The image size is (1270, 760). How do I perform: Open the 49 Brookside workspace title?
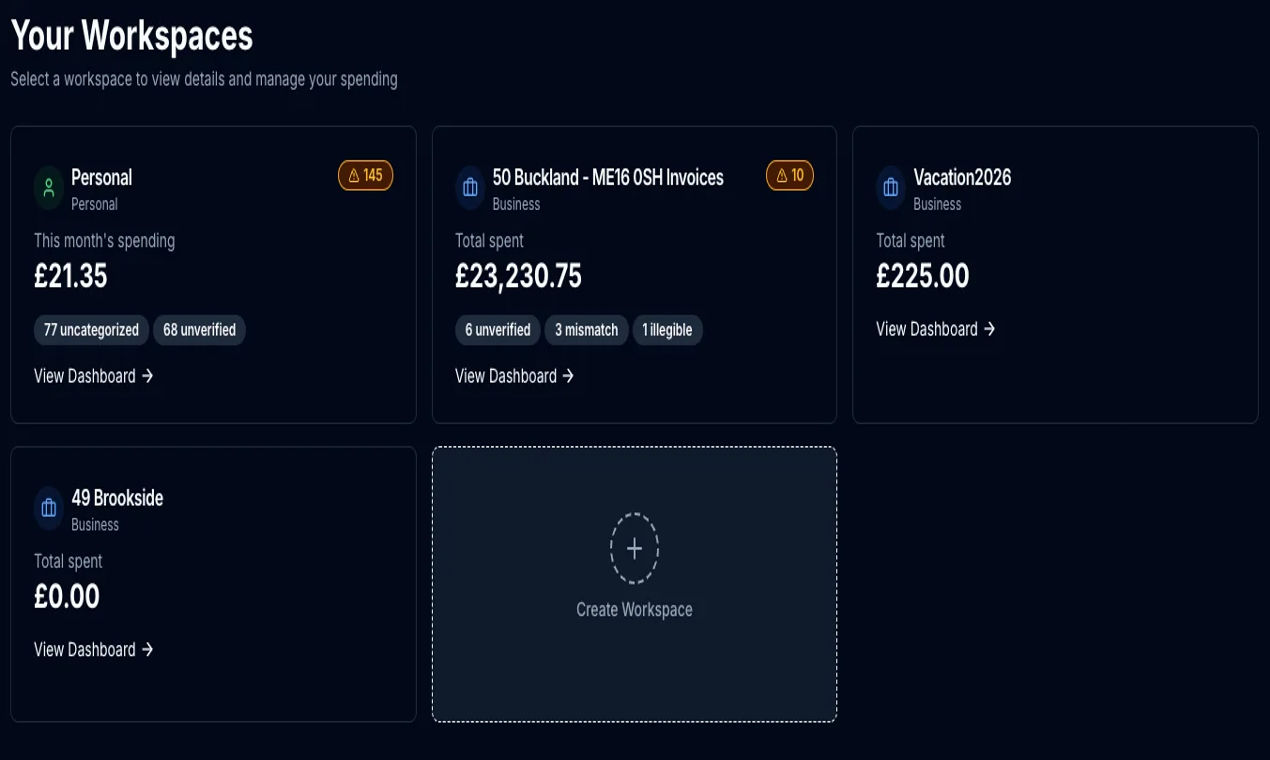click(x=117, y=498)
